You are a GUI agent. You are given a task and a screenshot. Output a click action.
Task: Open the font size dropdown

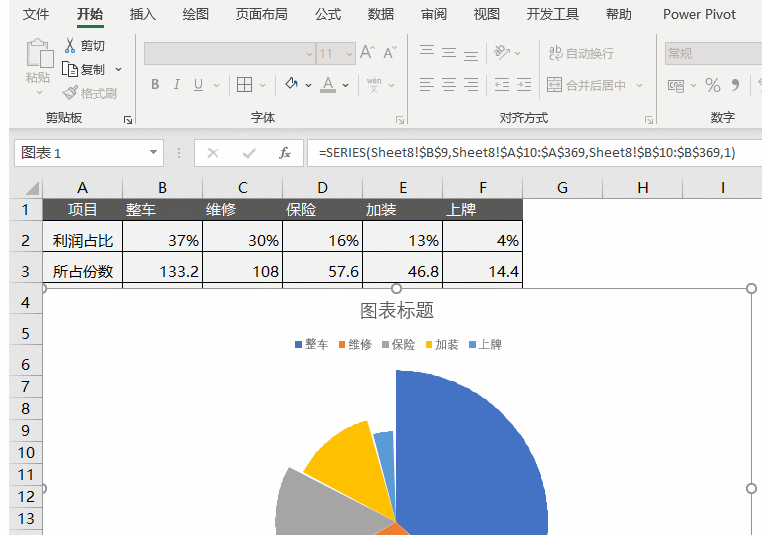[348, 53]
